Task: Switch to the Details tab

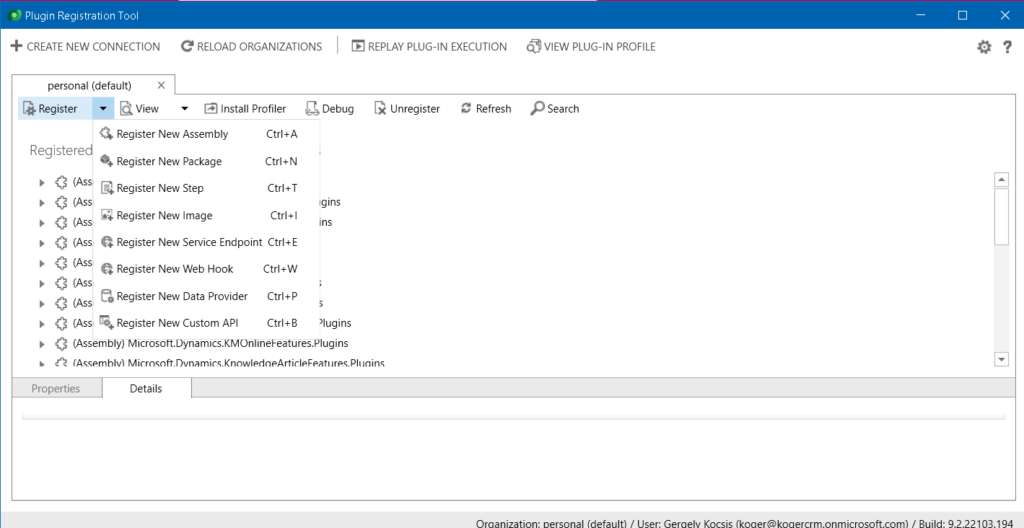Action: tap(146, 388)
